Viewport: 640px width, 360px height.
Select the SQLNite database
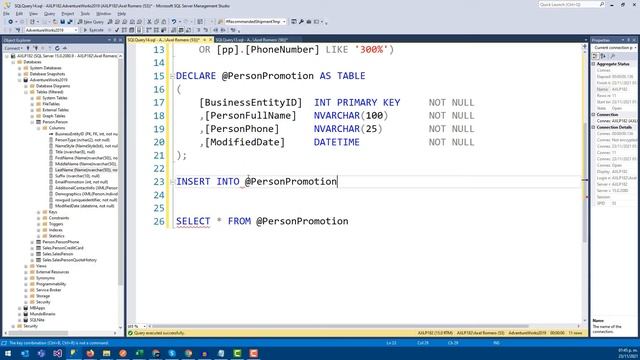37,320
